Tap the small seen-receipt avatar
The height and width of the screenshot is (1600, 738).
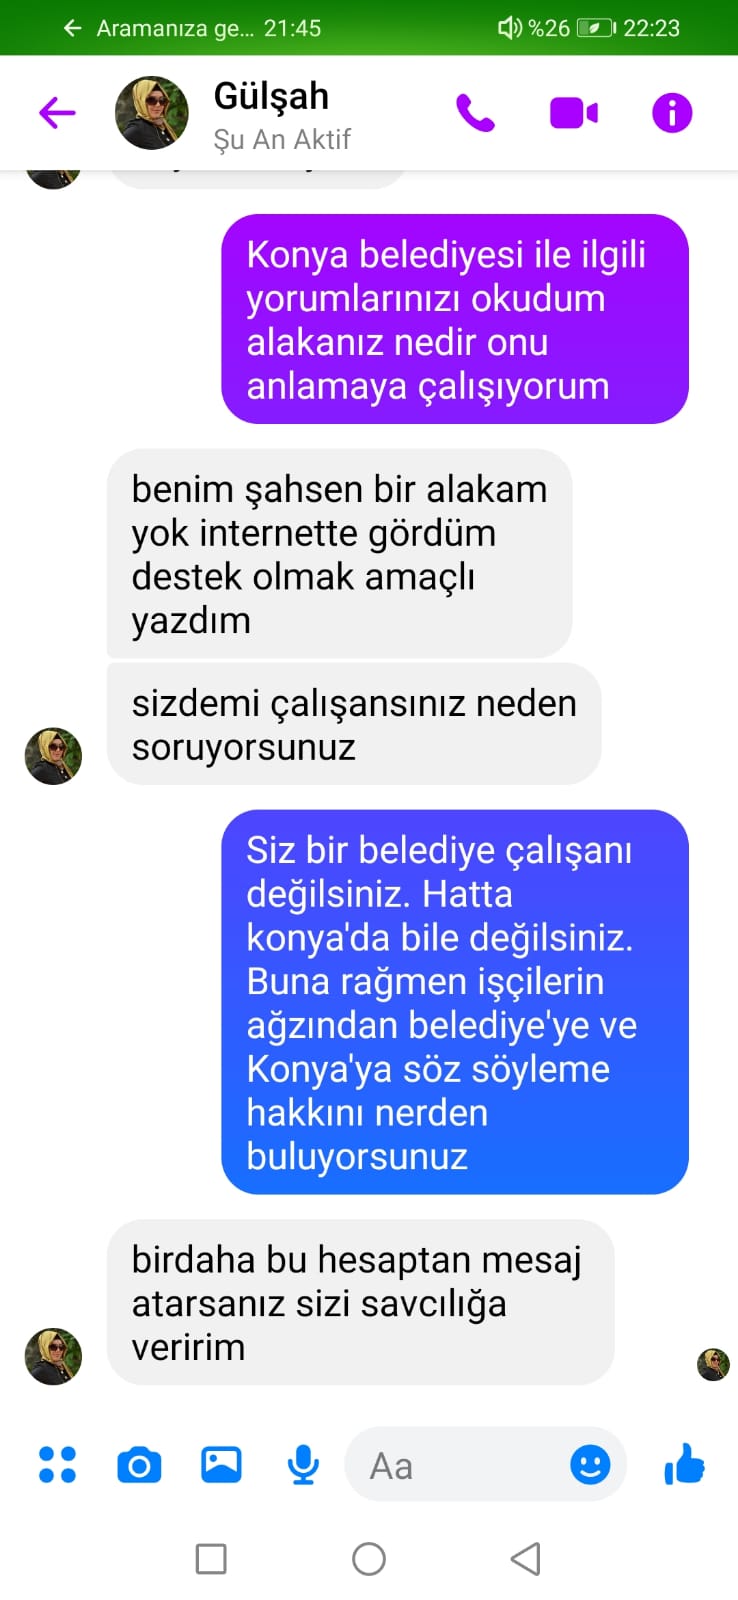[x=713, y=1364]
